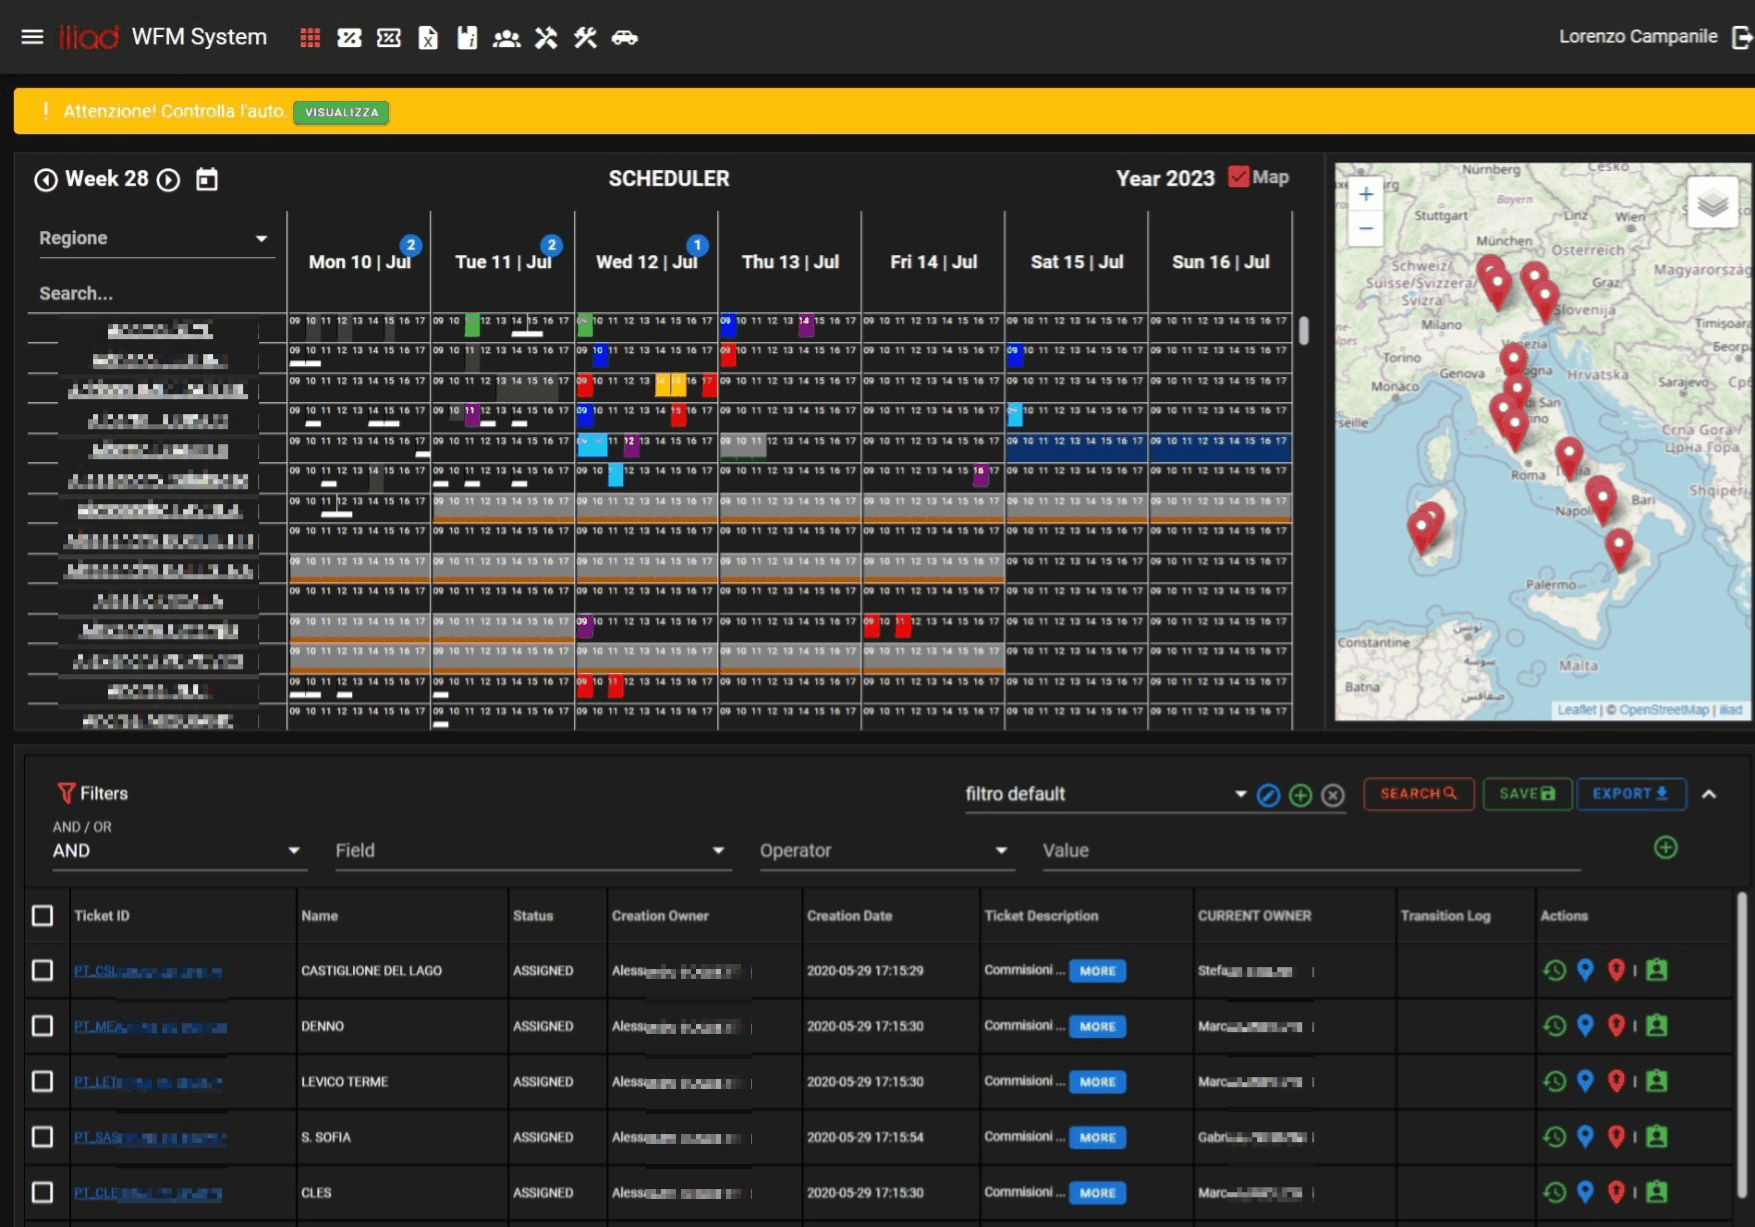
Task: Uncheck the Map checkbox
Action: 1239,177
